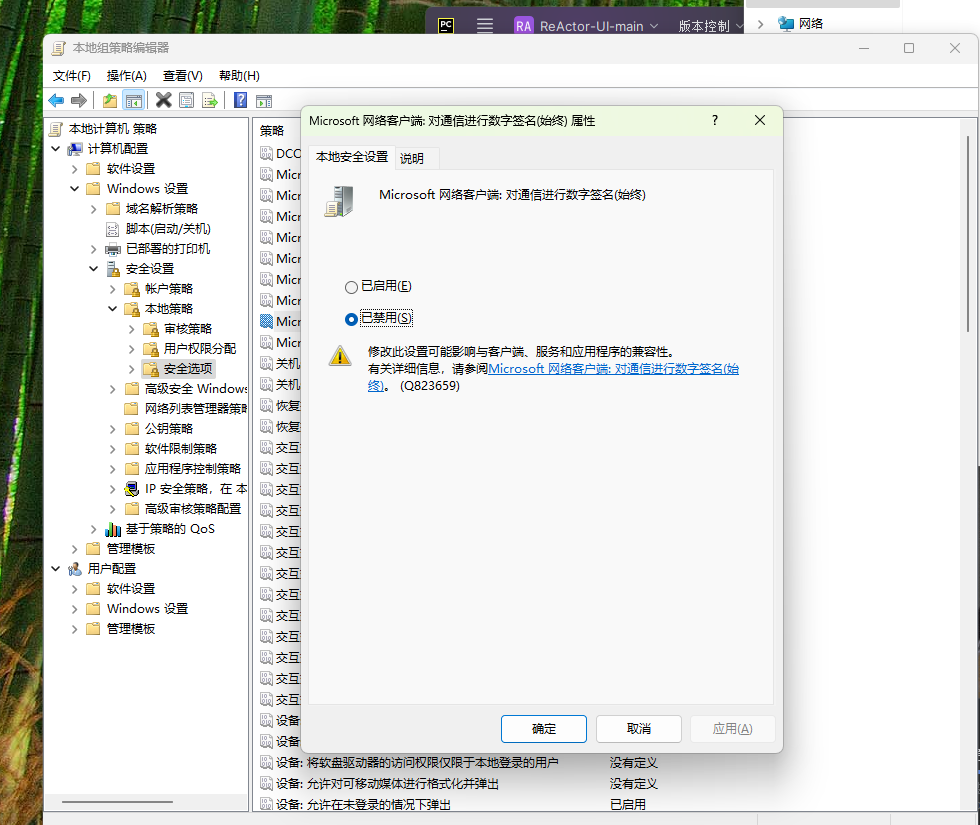The image size is (980, 825).
Task: Close the 属性 dialog with X
Action: [760, 120]
